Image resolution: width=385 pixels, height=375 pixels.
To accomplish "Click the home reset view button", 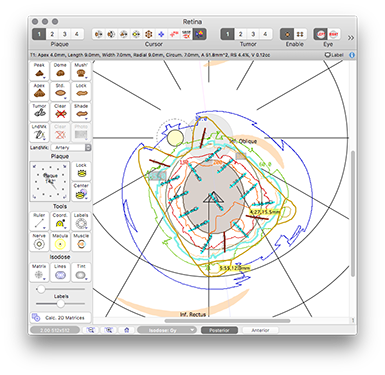I will pyautogui.click(x=126, y=330).
